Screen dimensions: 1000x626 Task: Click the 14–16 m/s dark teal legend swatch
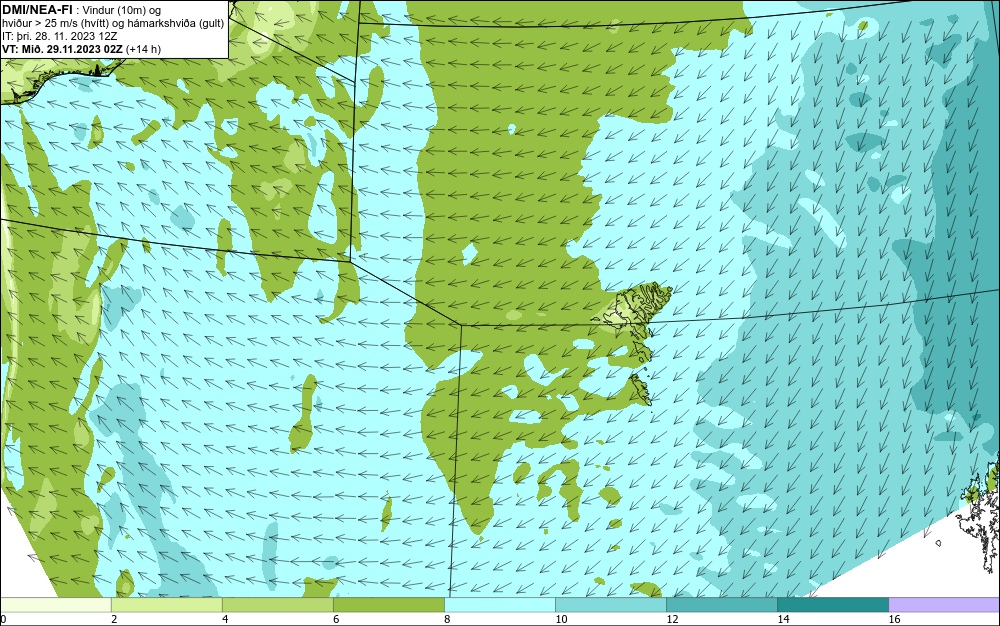[832, 604]
